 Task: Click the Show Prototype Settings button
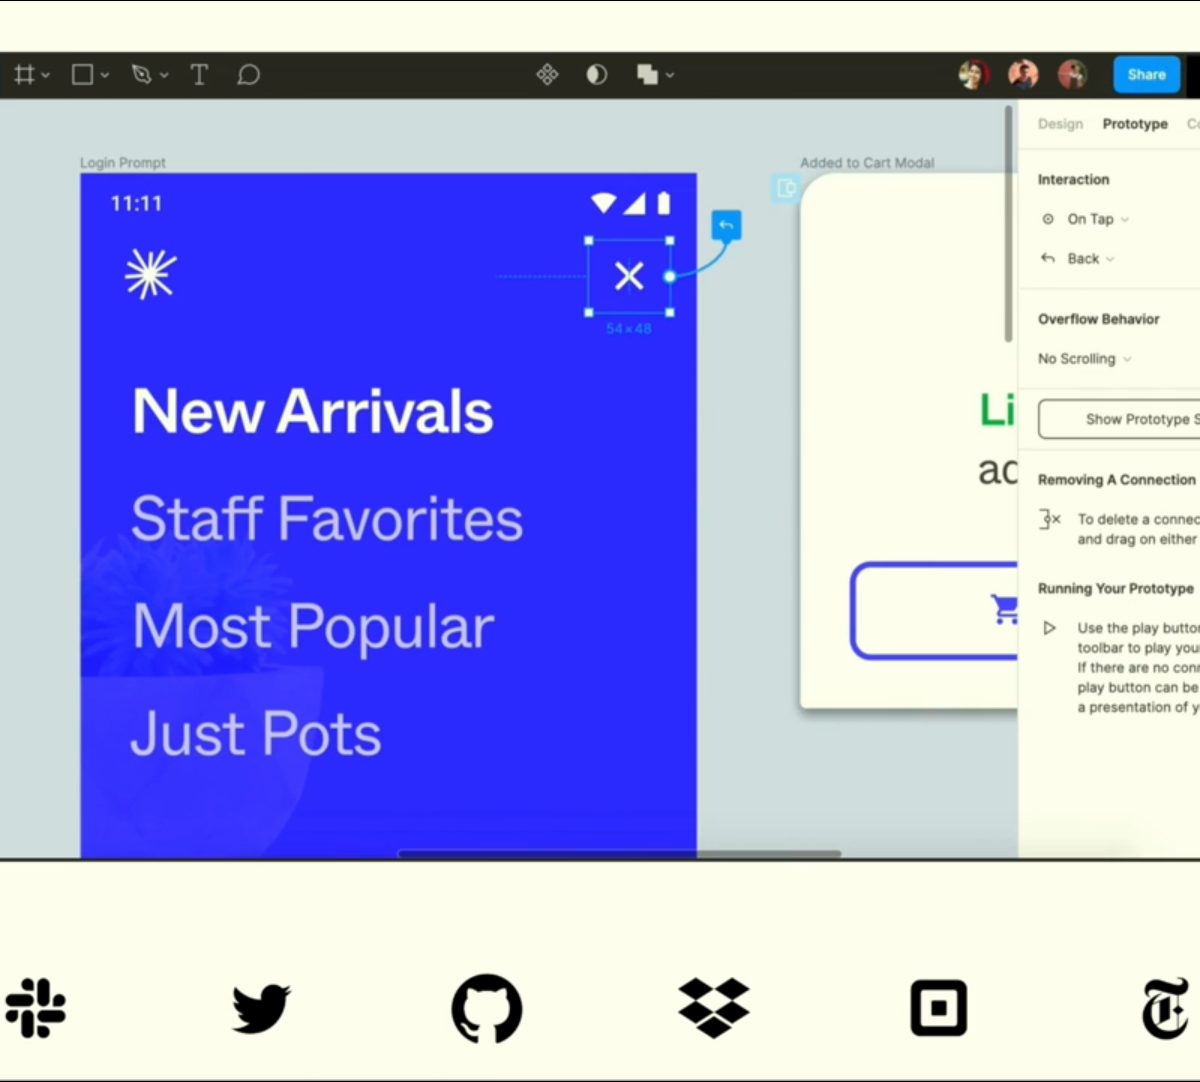pos(1120,419)
